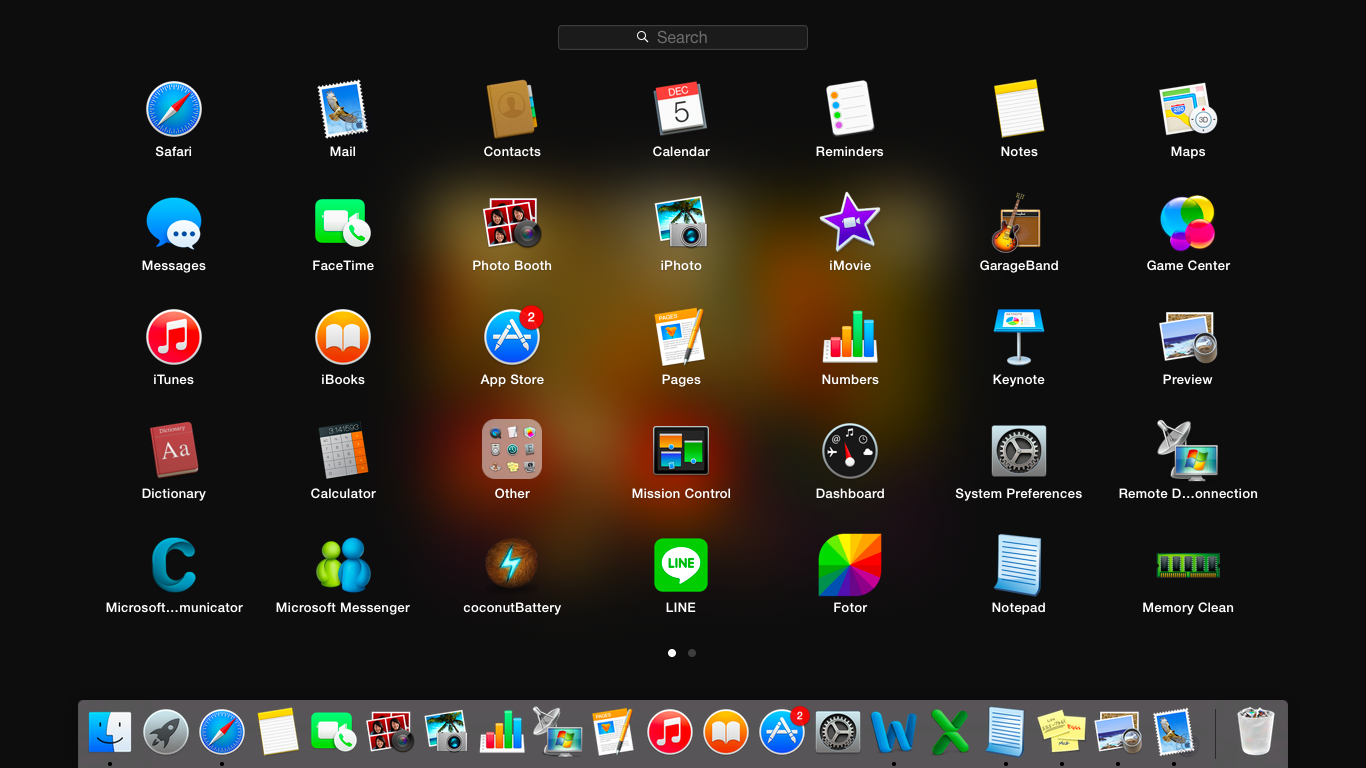Open Stickies from the Dock

click(x=1062, y=732)
